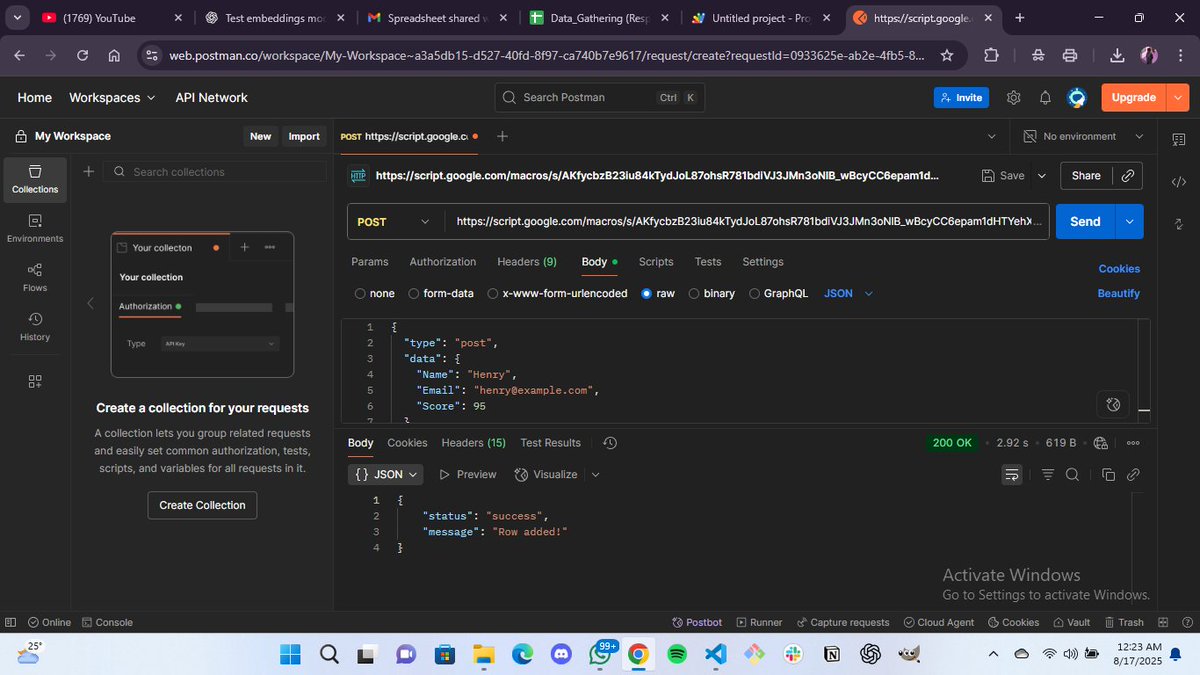Search within the response body

point(1072,474)
